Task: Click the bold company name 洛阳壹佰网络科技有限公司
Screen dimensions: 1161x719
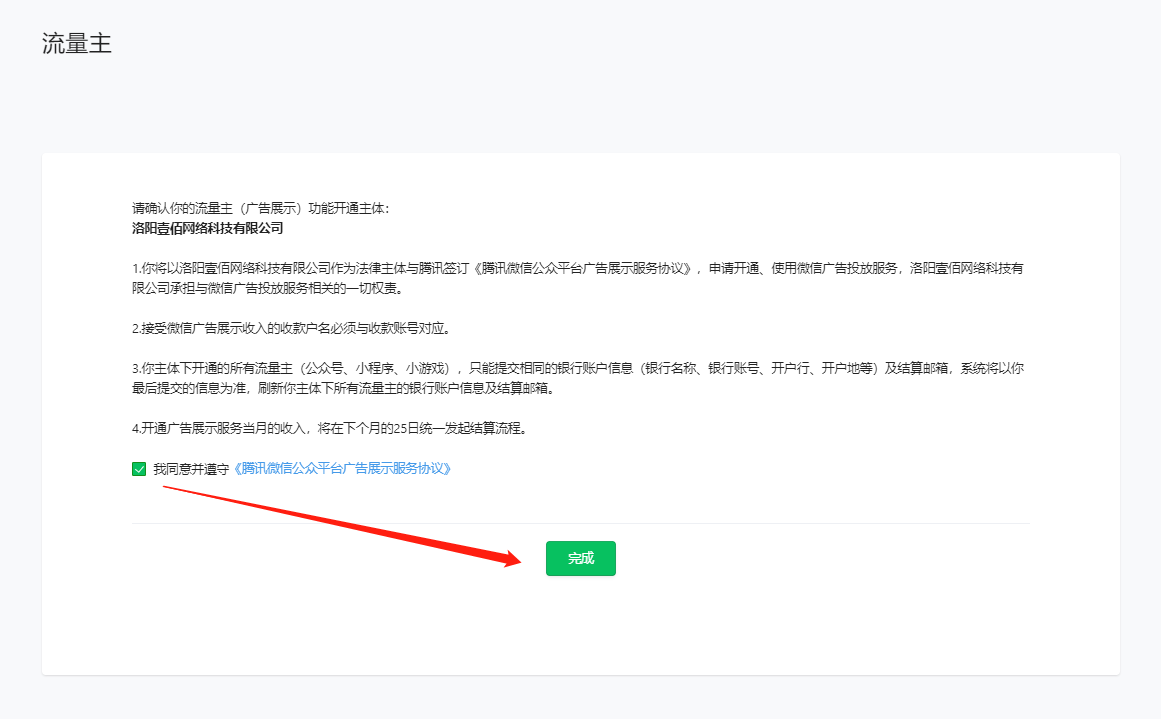Action: click(207, 229)
